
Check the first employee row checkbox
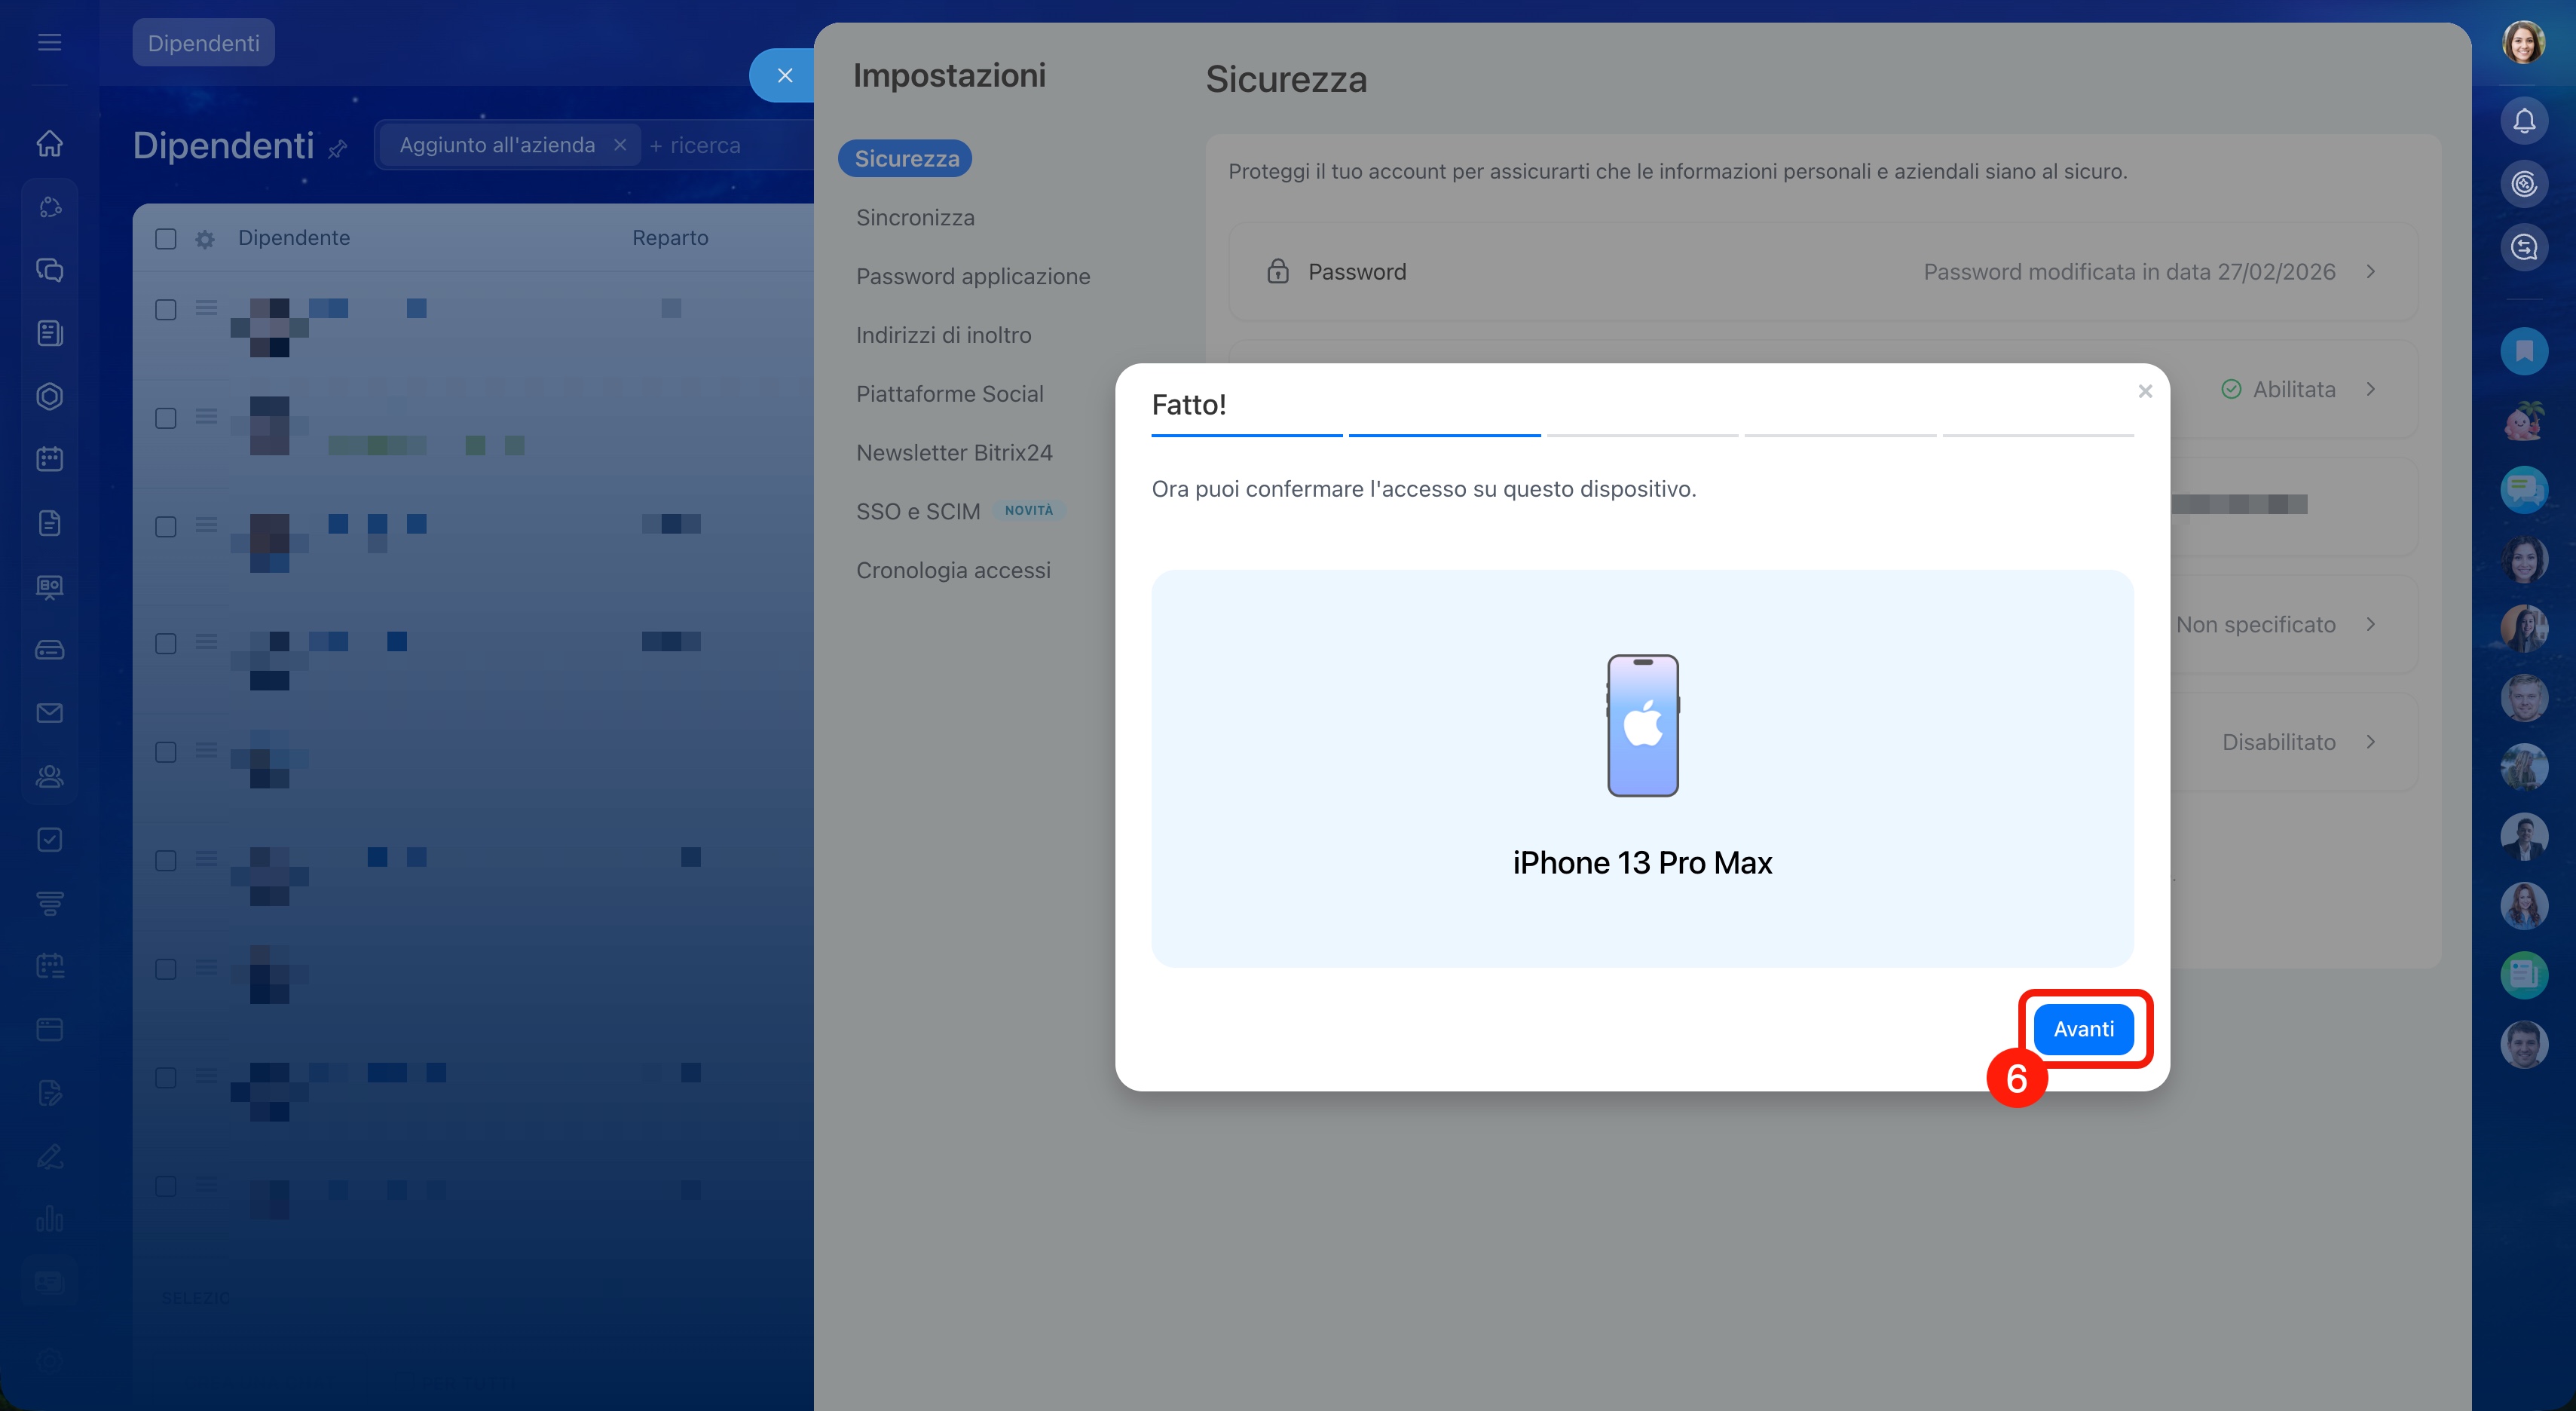tap(166, 310)
